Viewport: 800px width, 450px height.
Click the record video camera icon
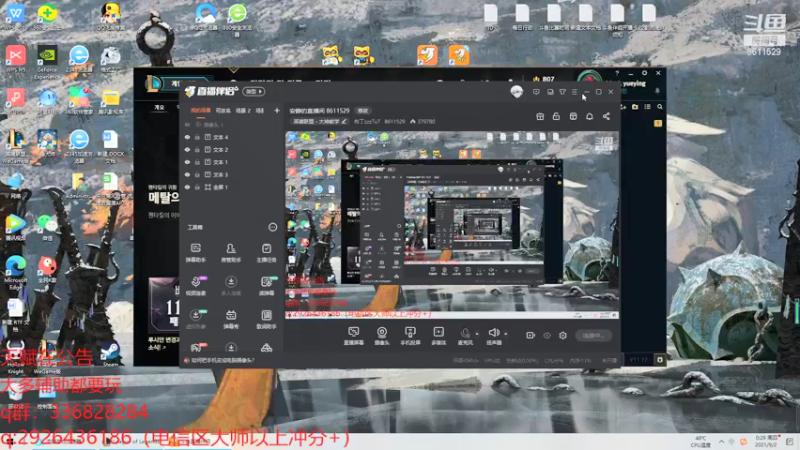point(530,335)
